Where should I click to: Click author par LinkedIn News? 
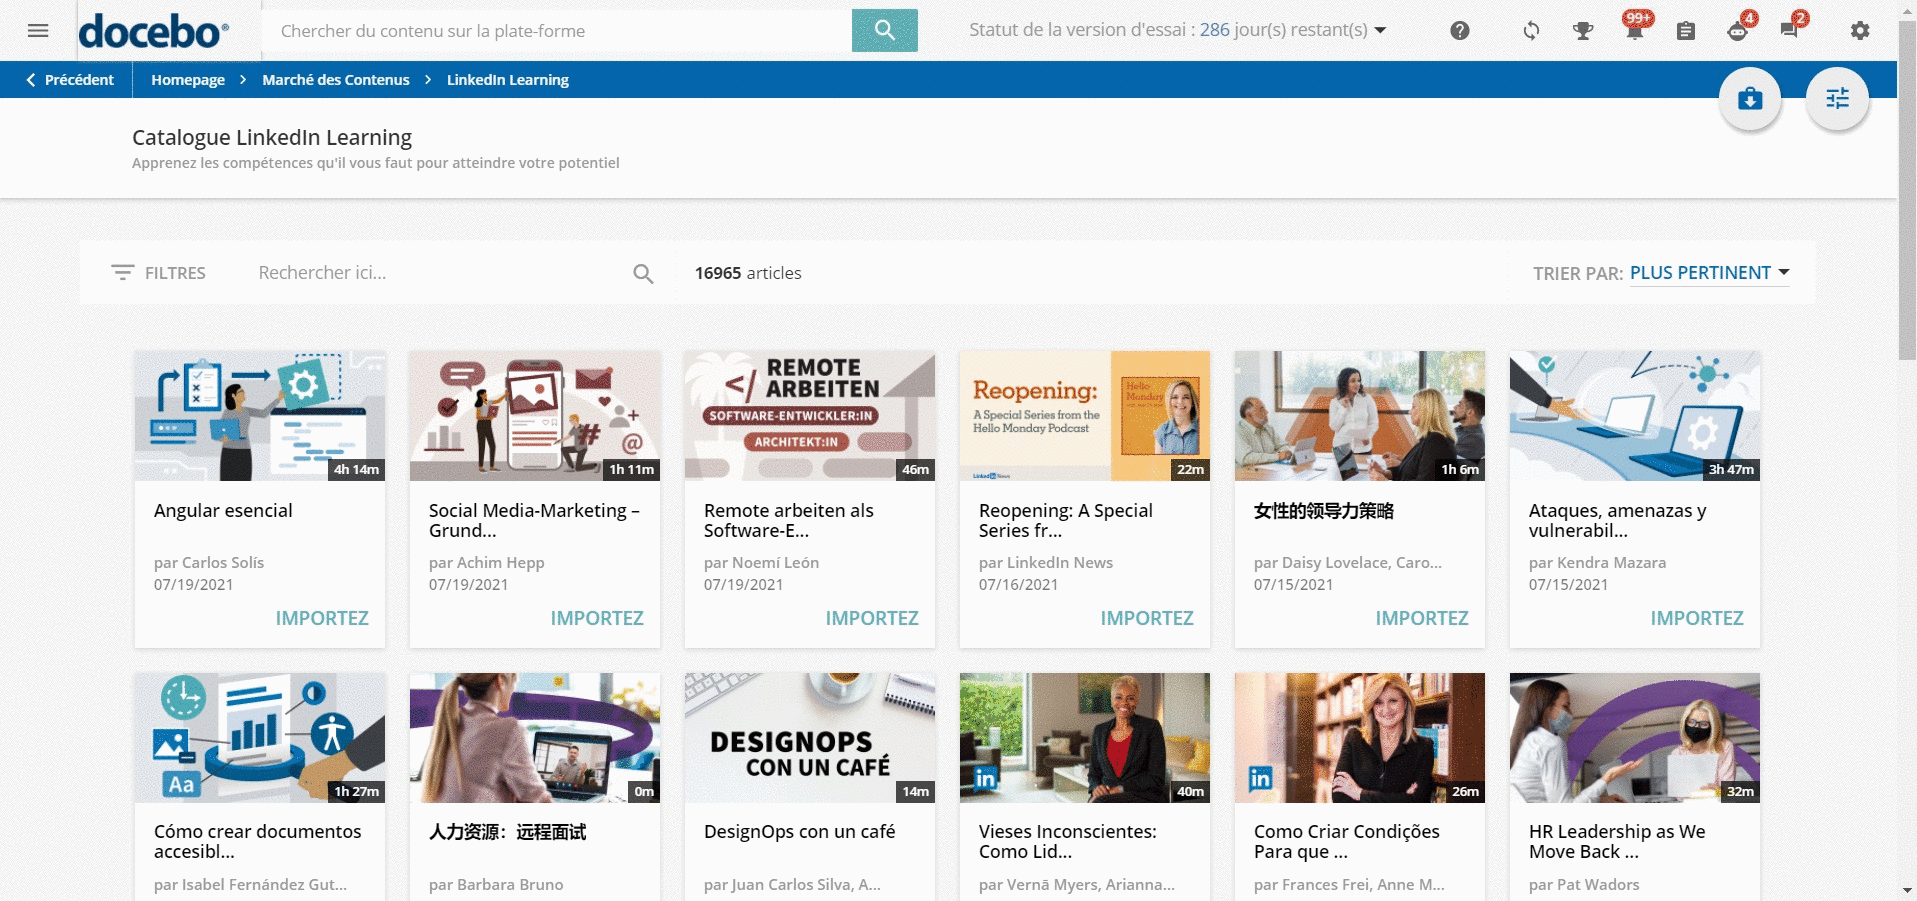click(x=1046, y=563)
